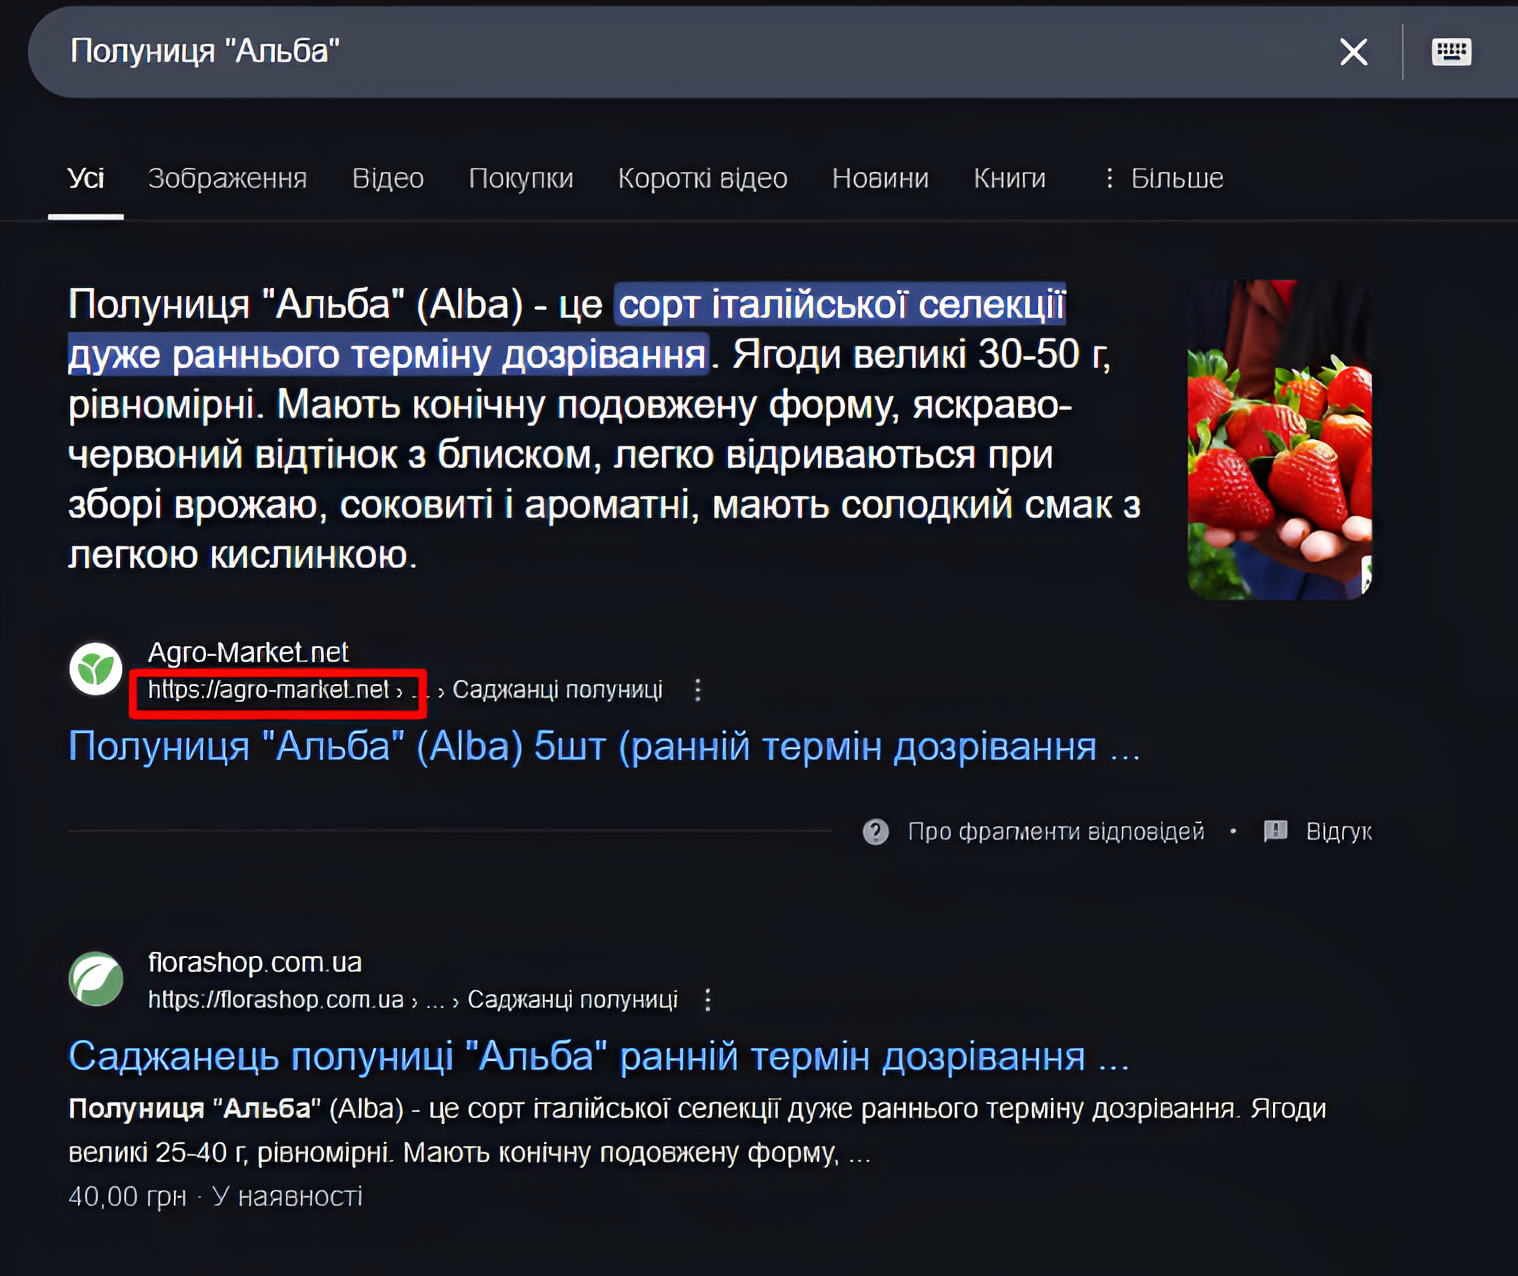Click the feedback flag icon
This screenshot has height=1276, width=1518.
(x=1276, y=831)
